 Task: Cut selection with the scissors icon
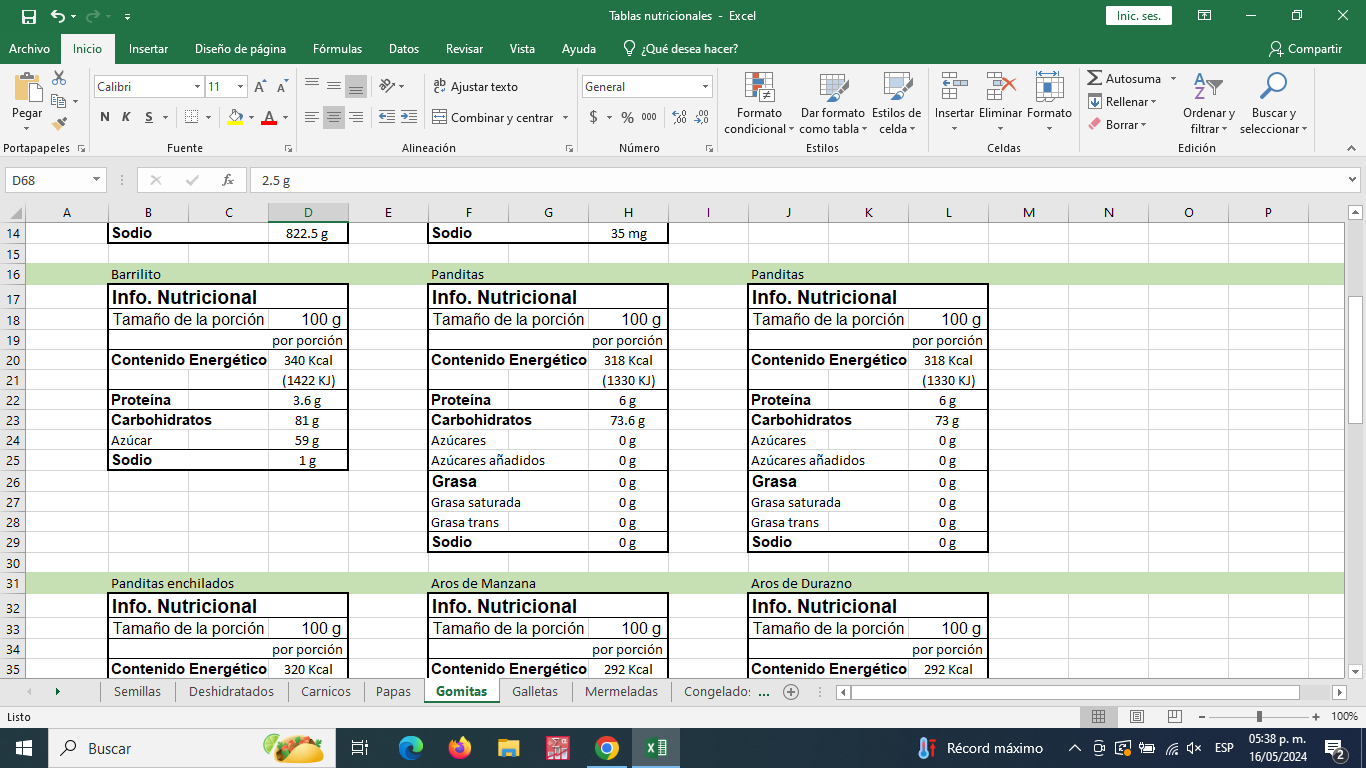[59, 78]
